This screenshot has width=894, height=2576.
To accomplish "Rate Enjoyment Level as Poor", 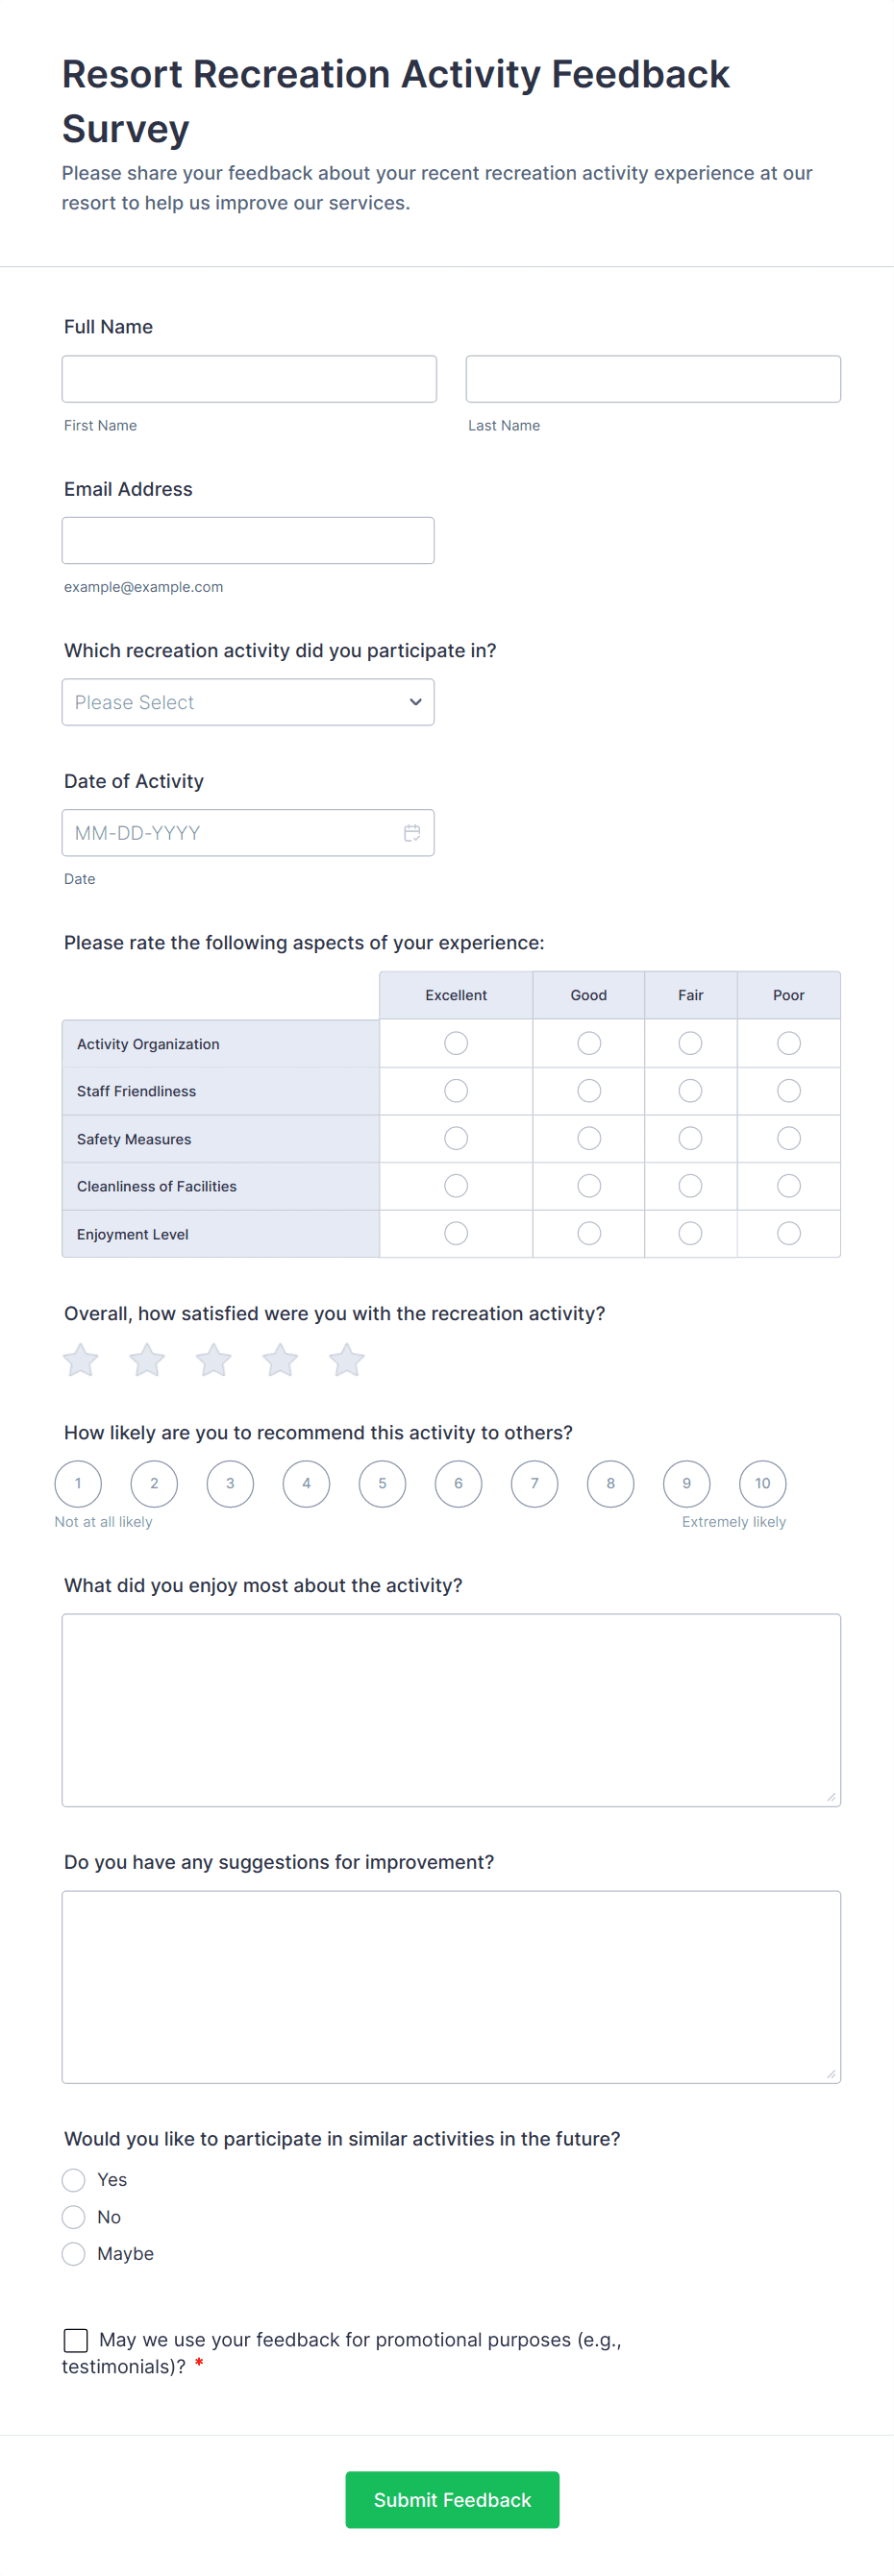I will [788, 1233].
